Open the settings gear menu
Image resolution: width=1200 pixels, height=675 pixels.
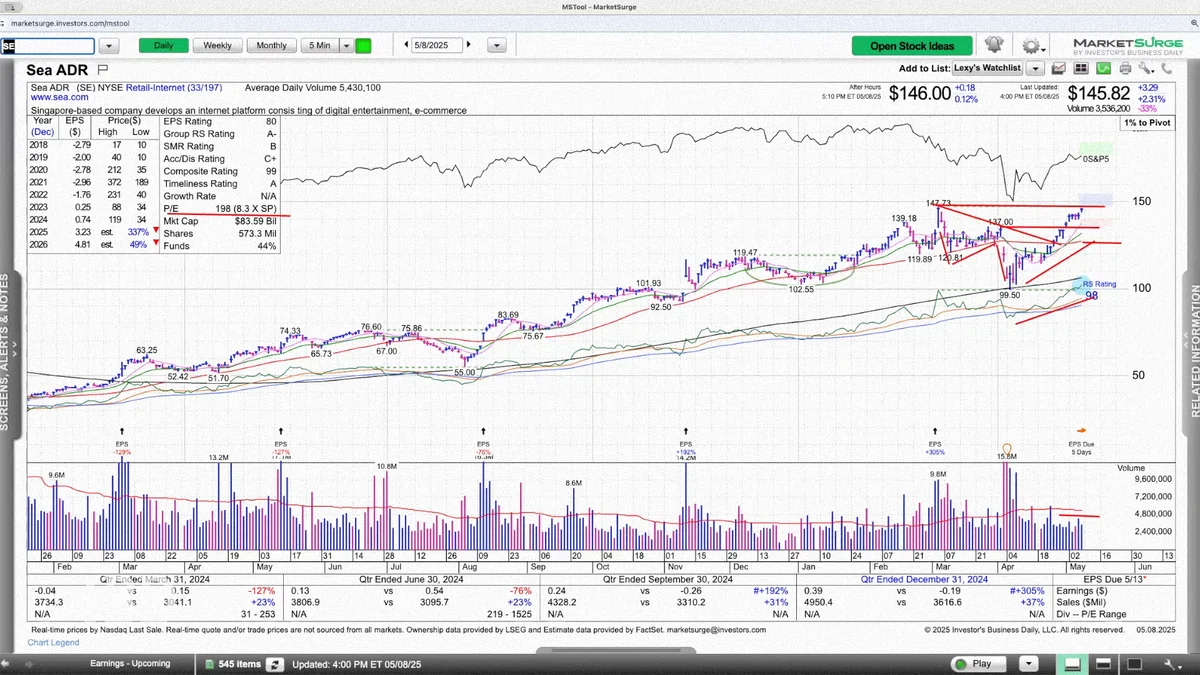[1031, 45]
